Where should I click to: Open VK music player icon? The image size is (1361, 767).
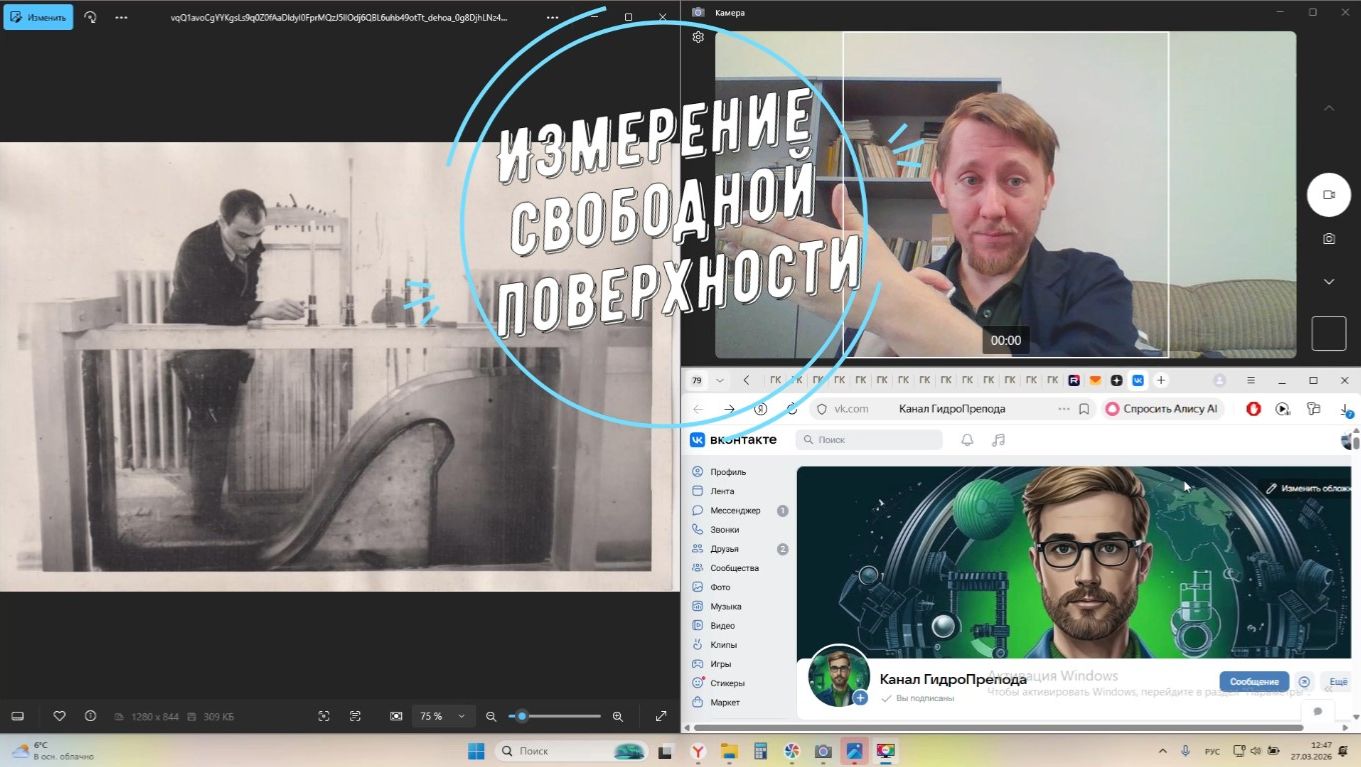[x=998, y=440]
